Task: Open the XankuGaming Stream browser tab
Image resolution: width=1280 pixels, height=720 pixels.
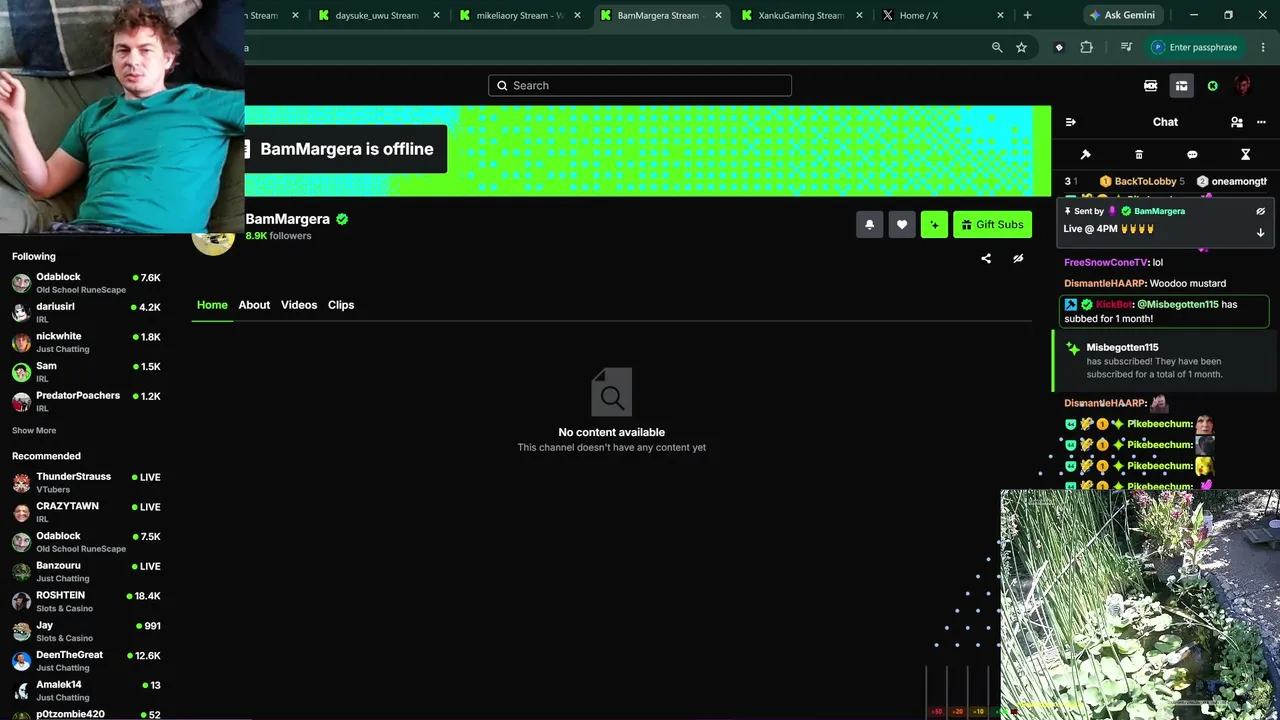Action: [x=800, y=15]
